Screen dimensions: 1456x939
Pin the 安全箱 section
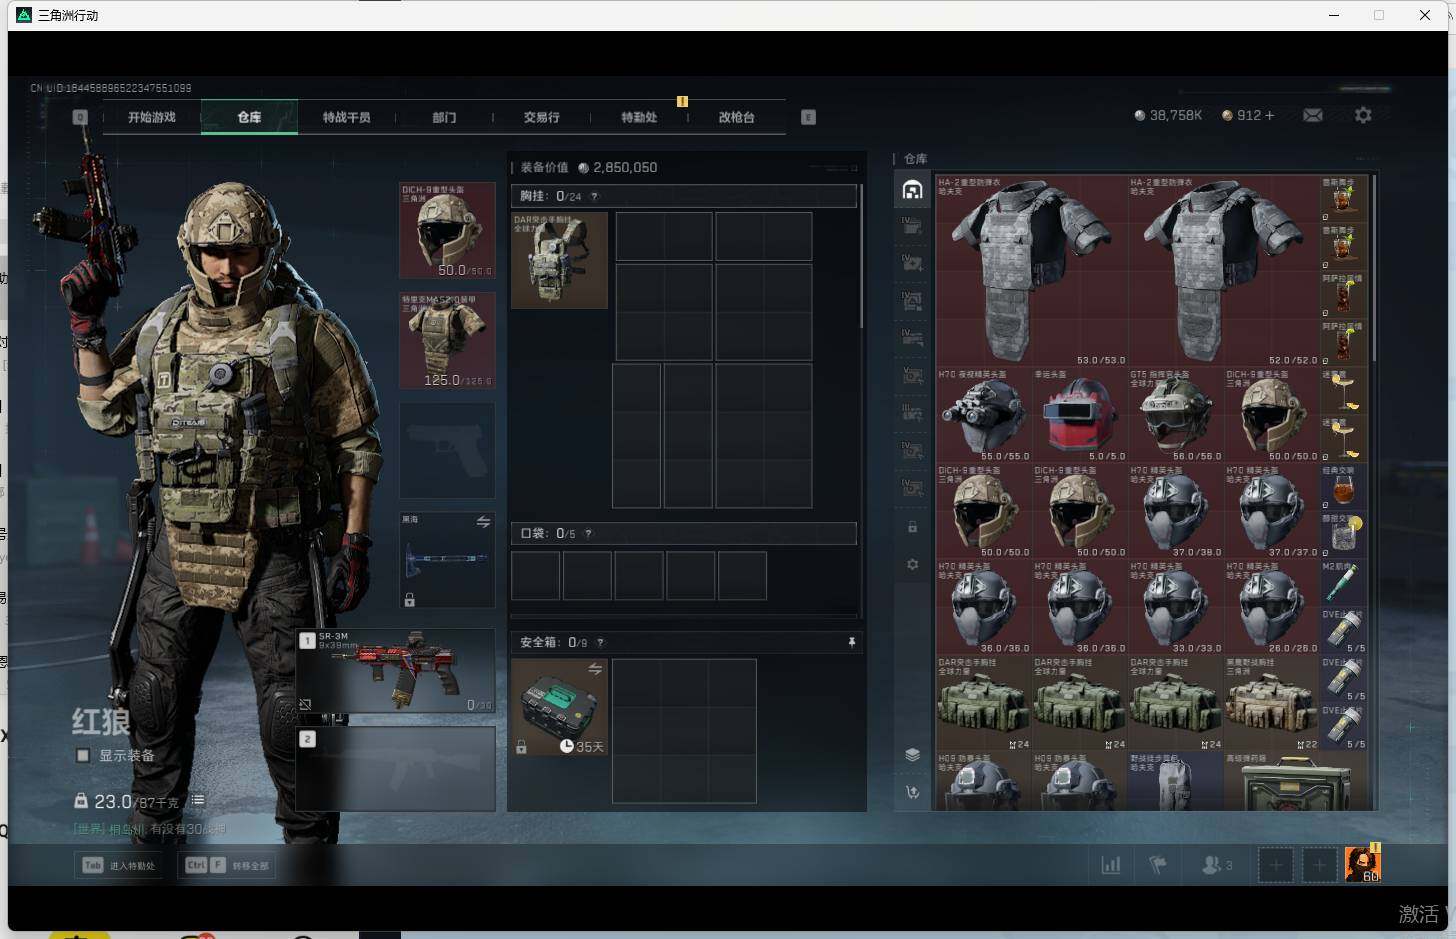(851, 642)
